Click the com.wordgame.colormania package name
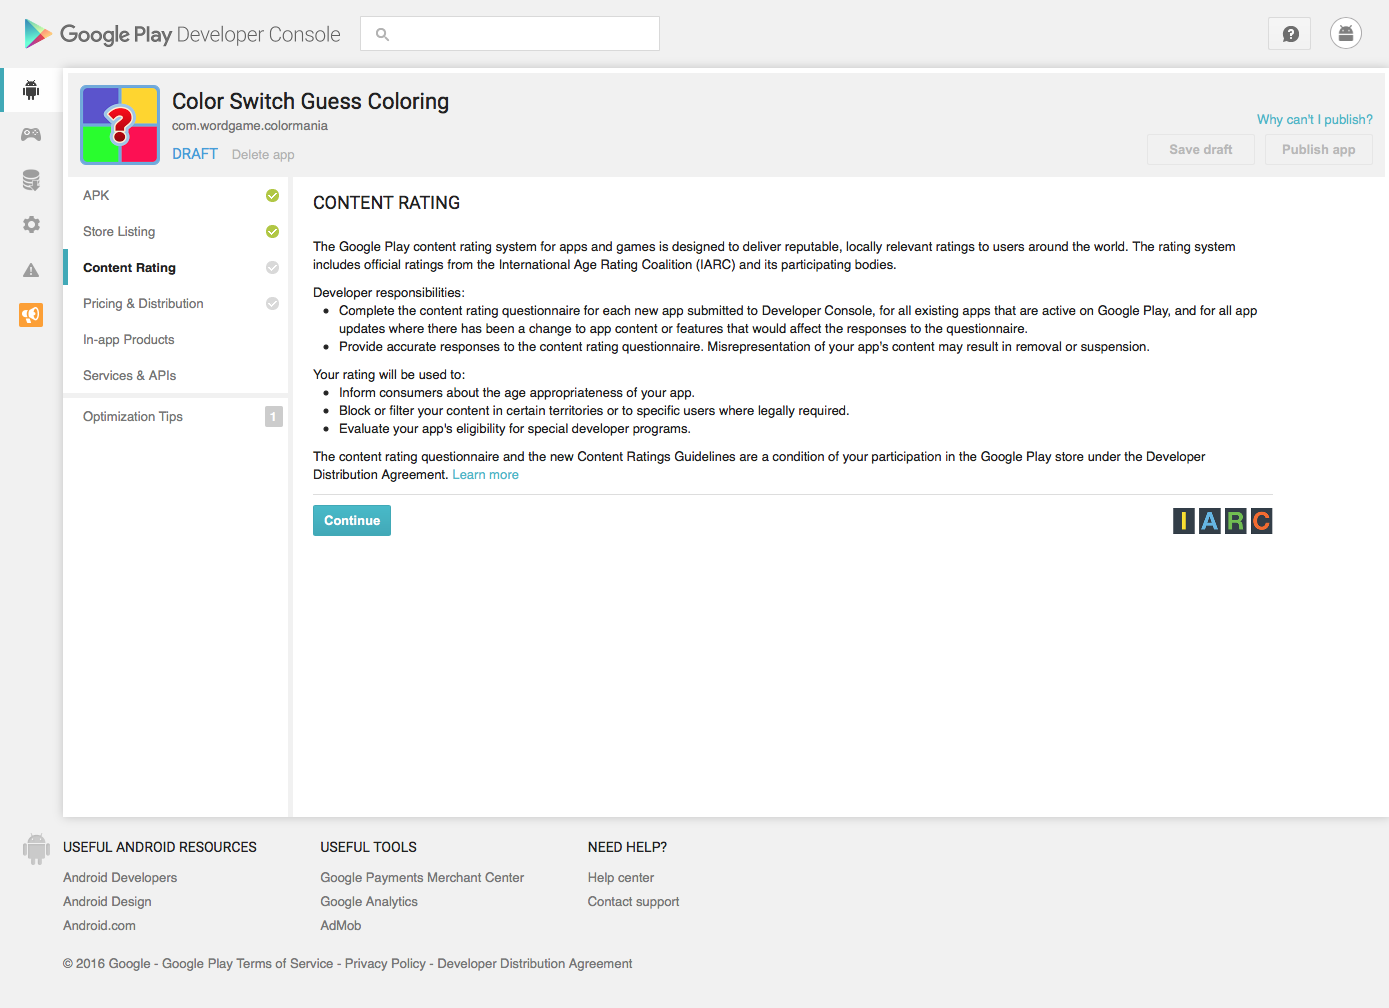 pyautogui.click(x=250, y=126)
